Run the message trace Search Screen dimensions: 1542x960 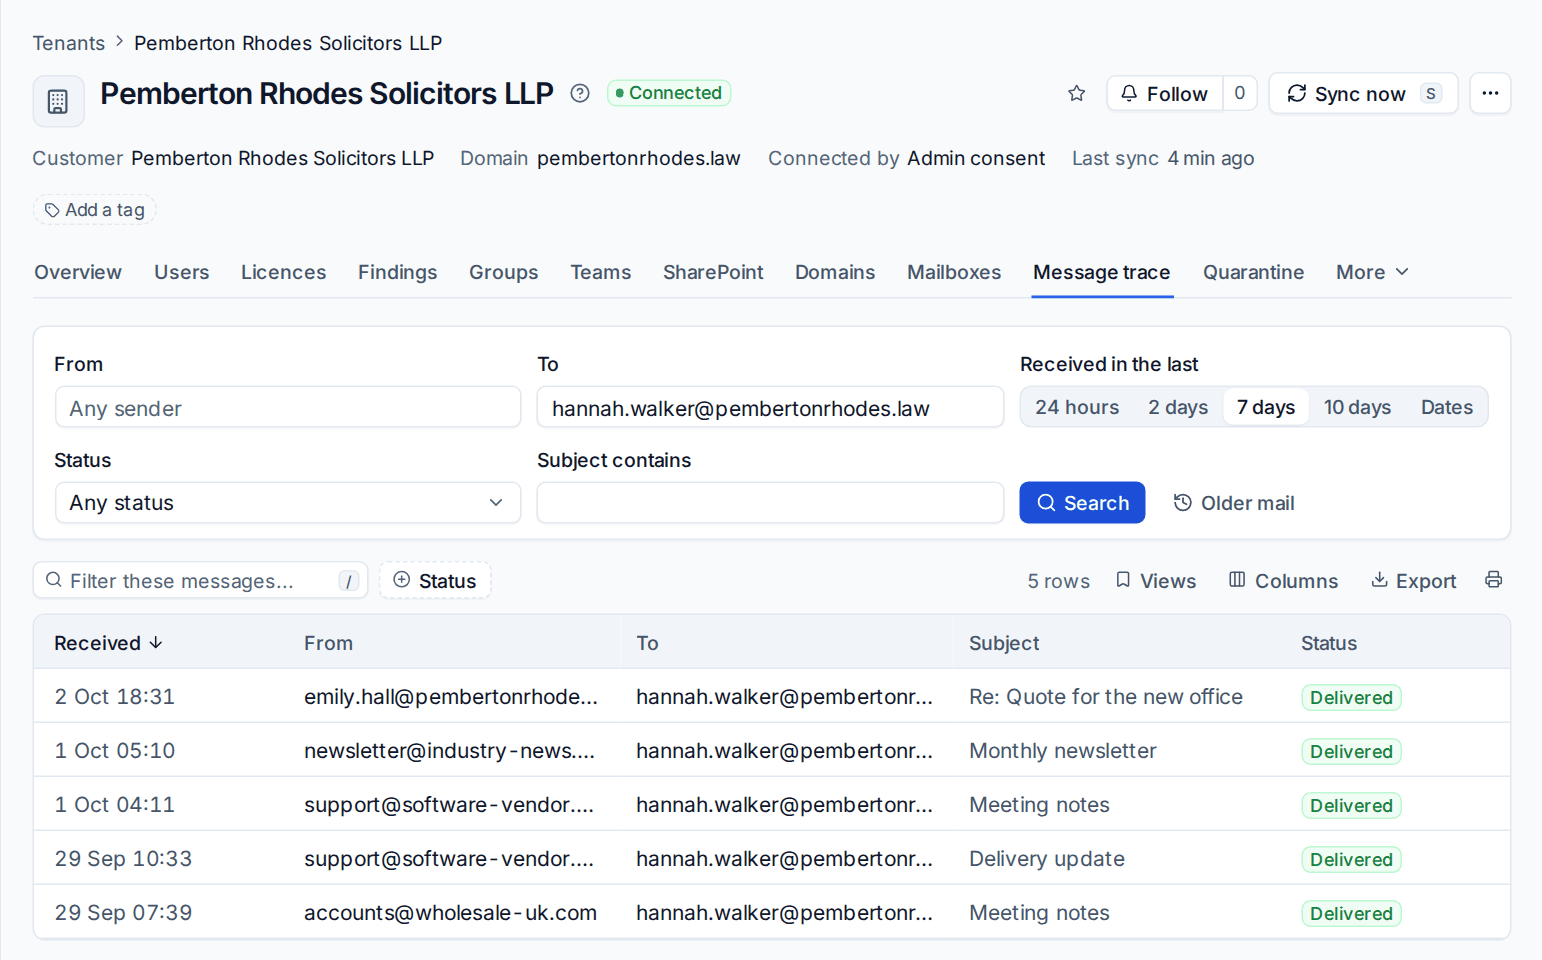coord(1082,503)
